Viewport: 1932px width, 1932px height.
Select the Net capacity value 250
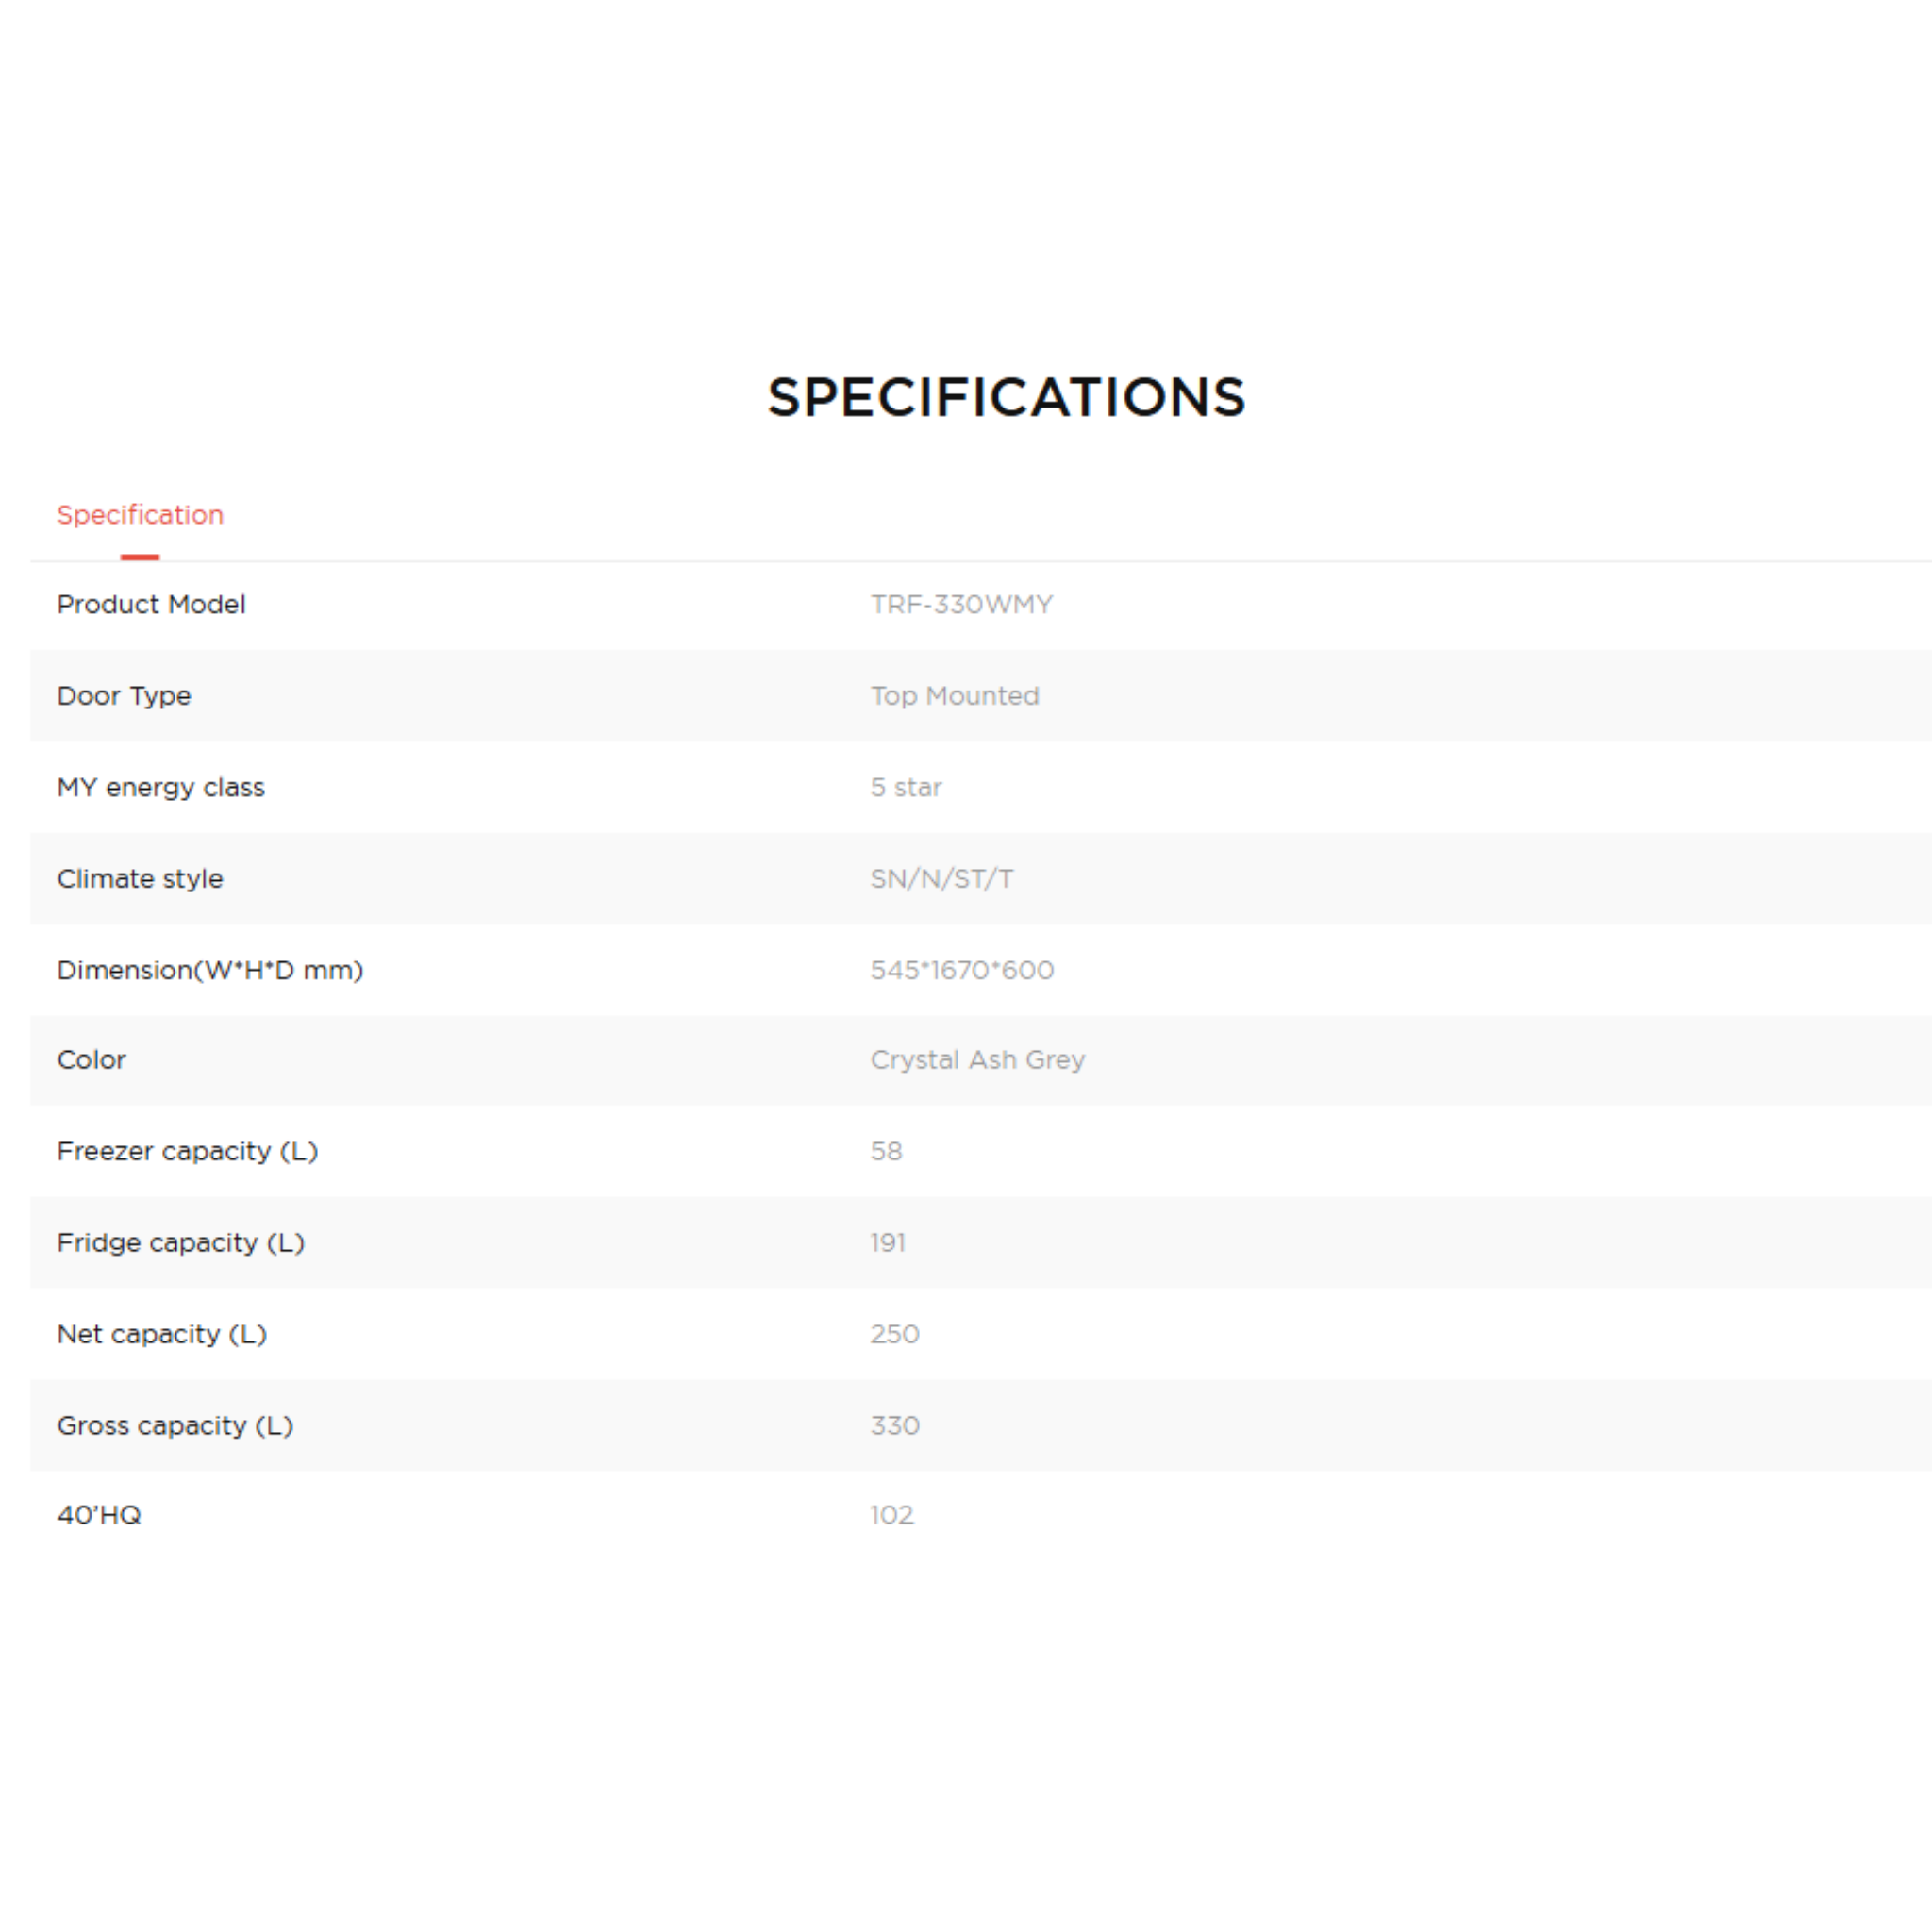coord(894,1334)
